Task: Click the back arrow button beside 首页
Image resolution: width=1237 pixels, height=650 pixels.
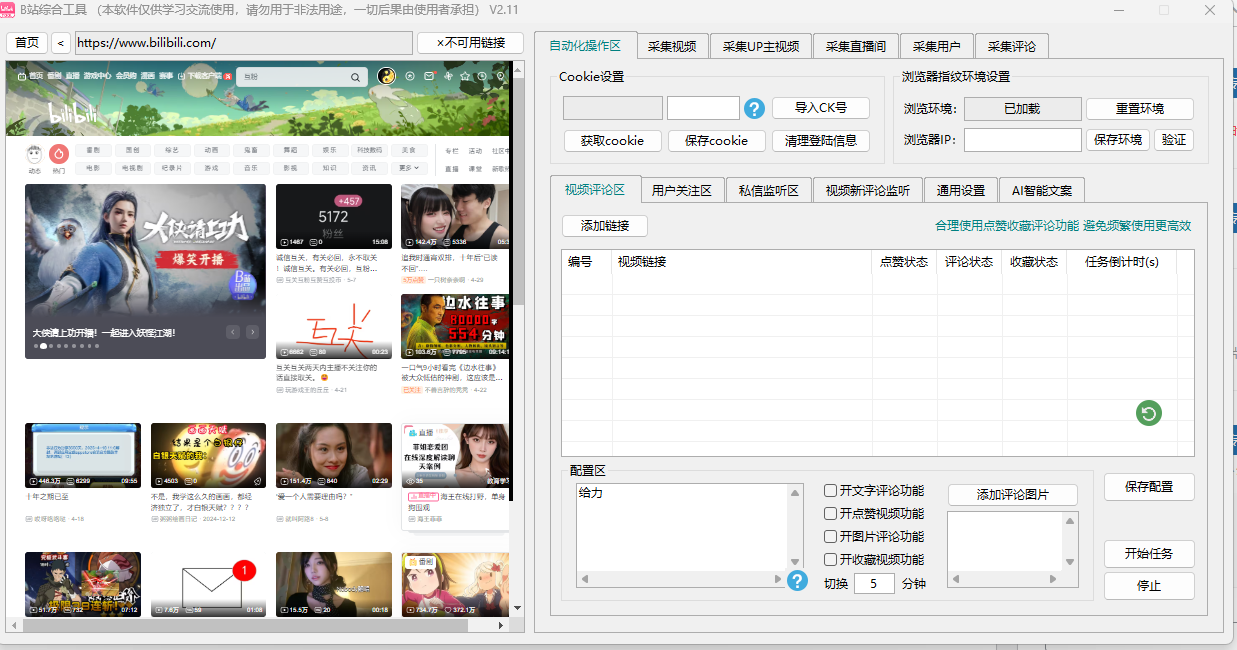Action: tap(61, 43)
